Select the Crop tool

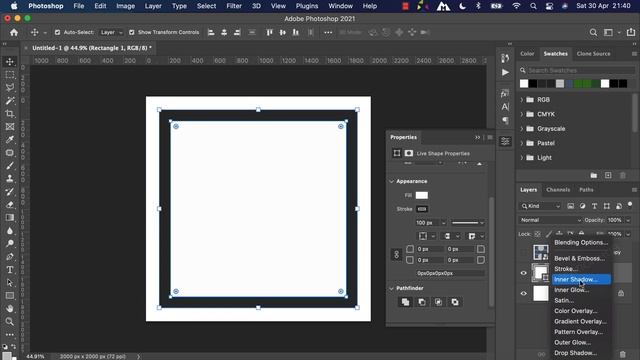pos(10,113)
